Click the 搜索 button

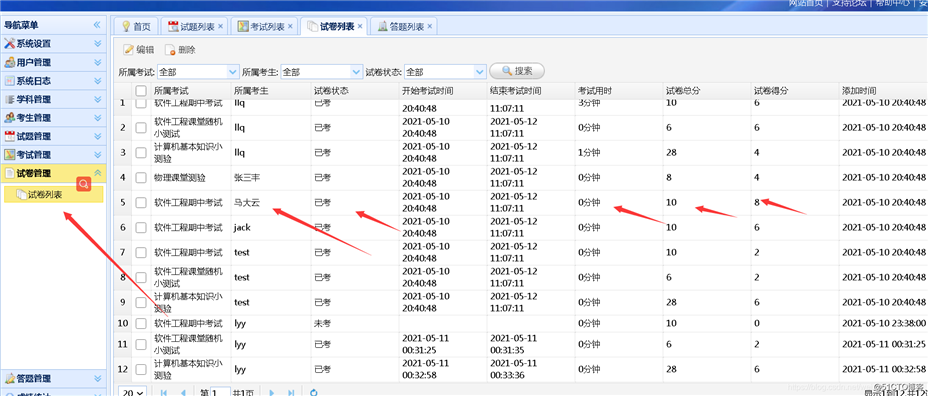pyautogui.click(x=517, y=71)
